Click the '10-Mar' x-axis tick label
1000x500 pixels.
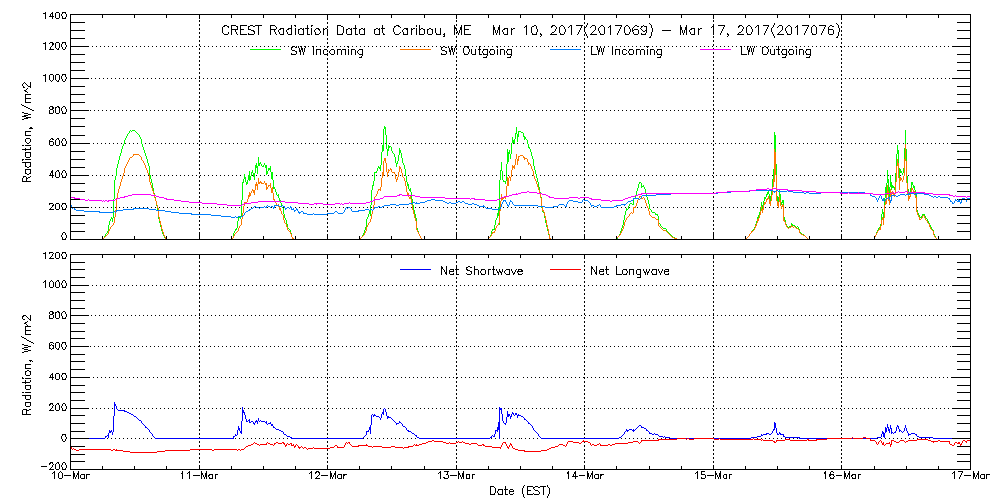click(x=72, y=477)
